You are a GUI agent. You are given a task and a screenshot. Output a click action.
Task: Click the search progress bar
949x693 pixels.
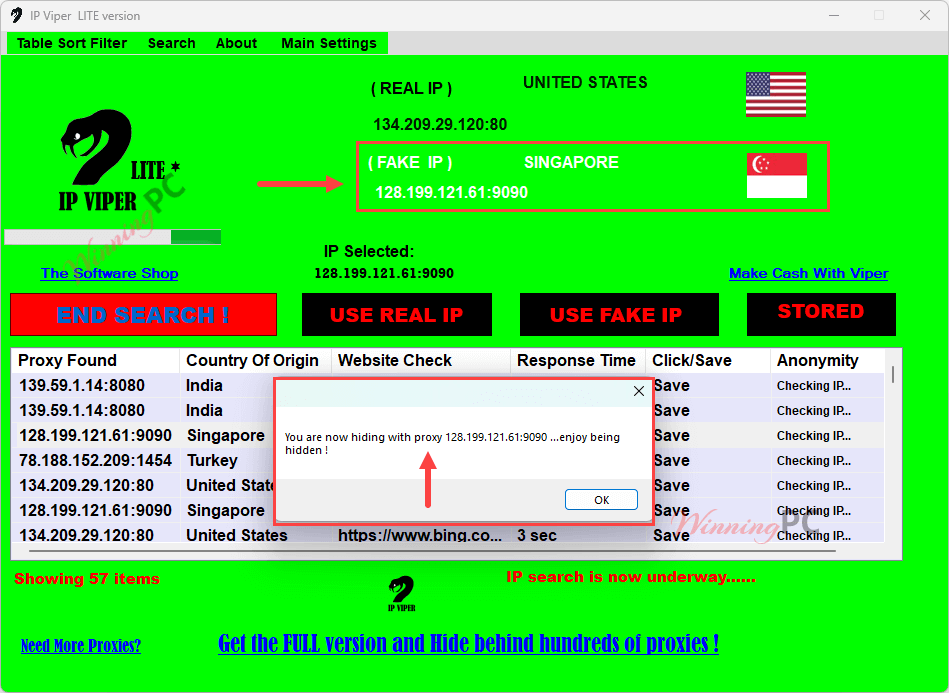pos(113,237)
